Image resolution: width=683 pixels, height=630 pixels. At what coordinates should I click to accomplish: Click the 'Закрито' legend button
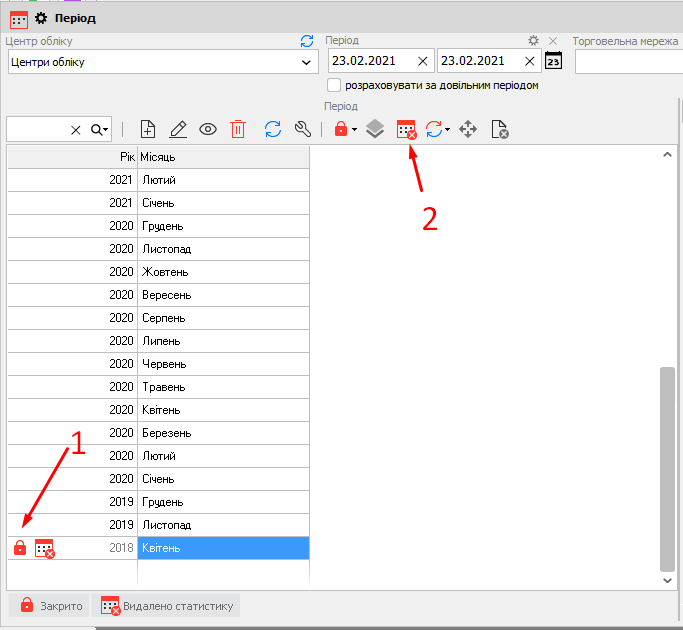click(x=50, y=605)
